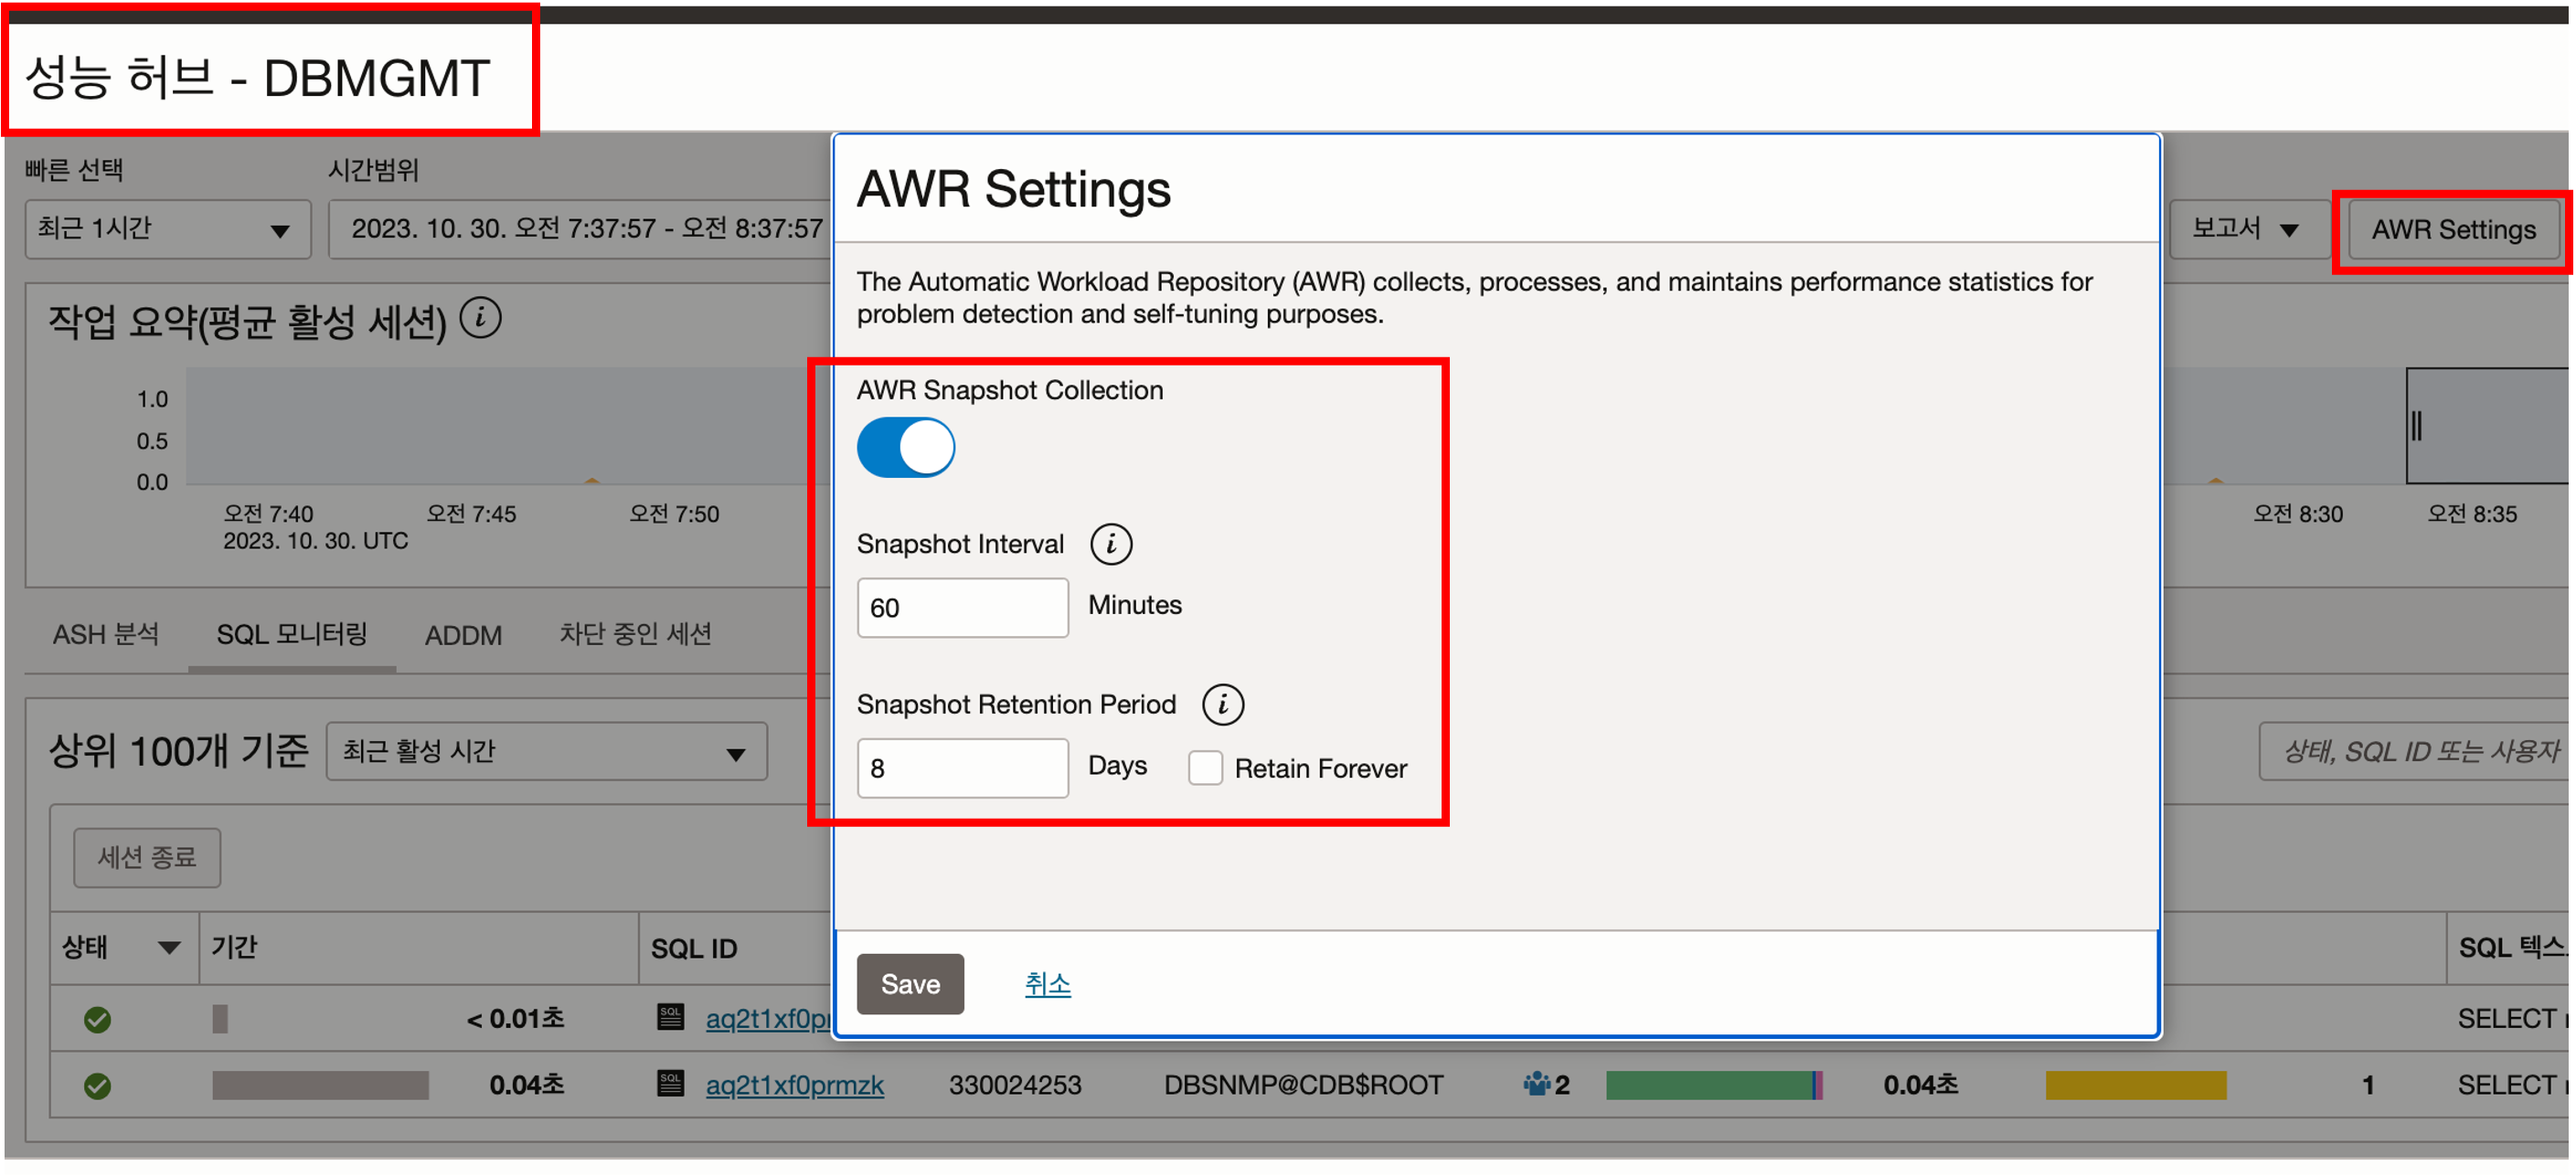Click SQL icon in the < 0.01초 row
This screenshot has width=2576, height=1176.
click(x=670, y=1016)
